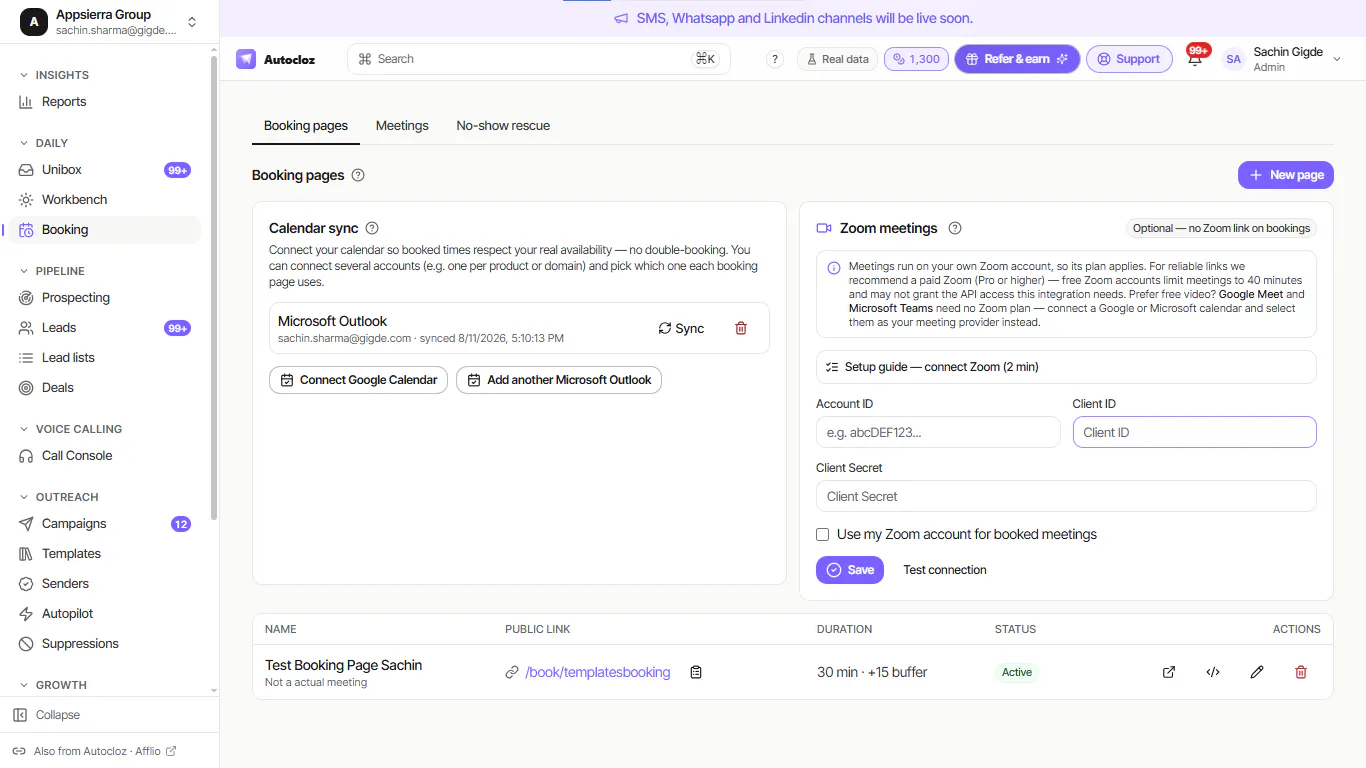Open Test Booking Page Sachin in new tab
Viewport: 1366px width, 768px height.
[1169, 672]
